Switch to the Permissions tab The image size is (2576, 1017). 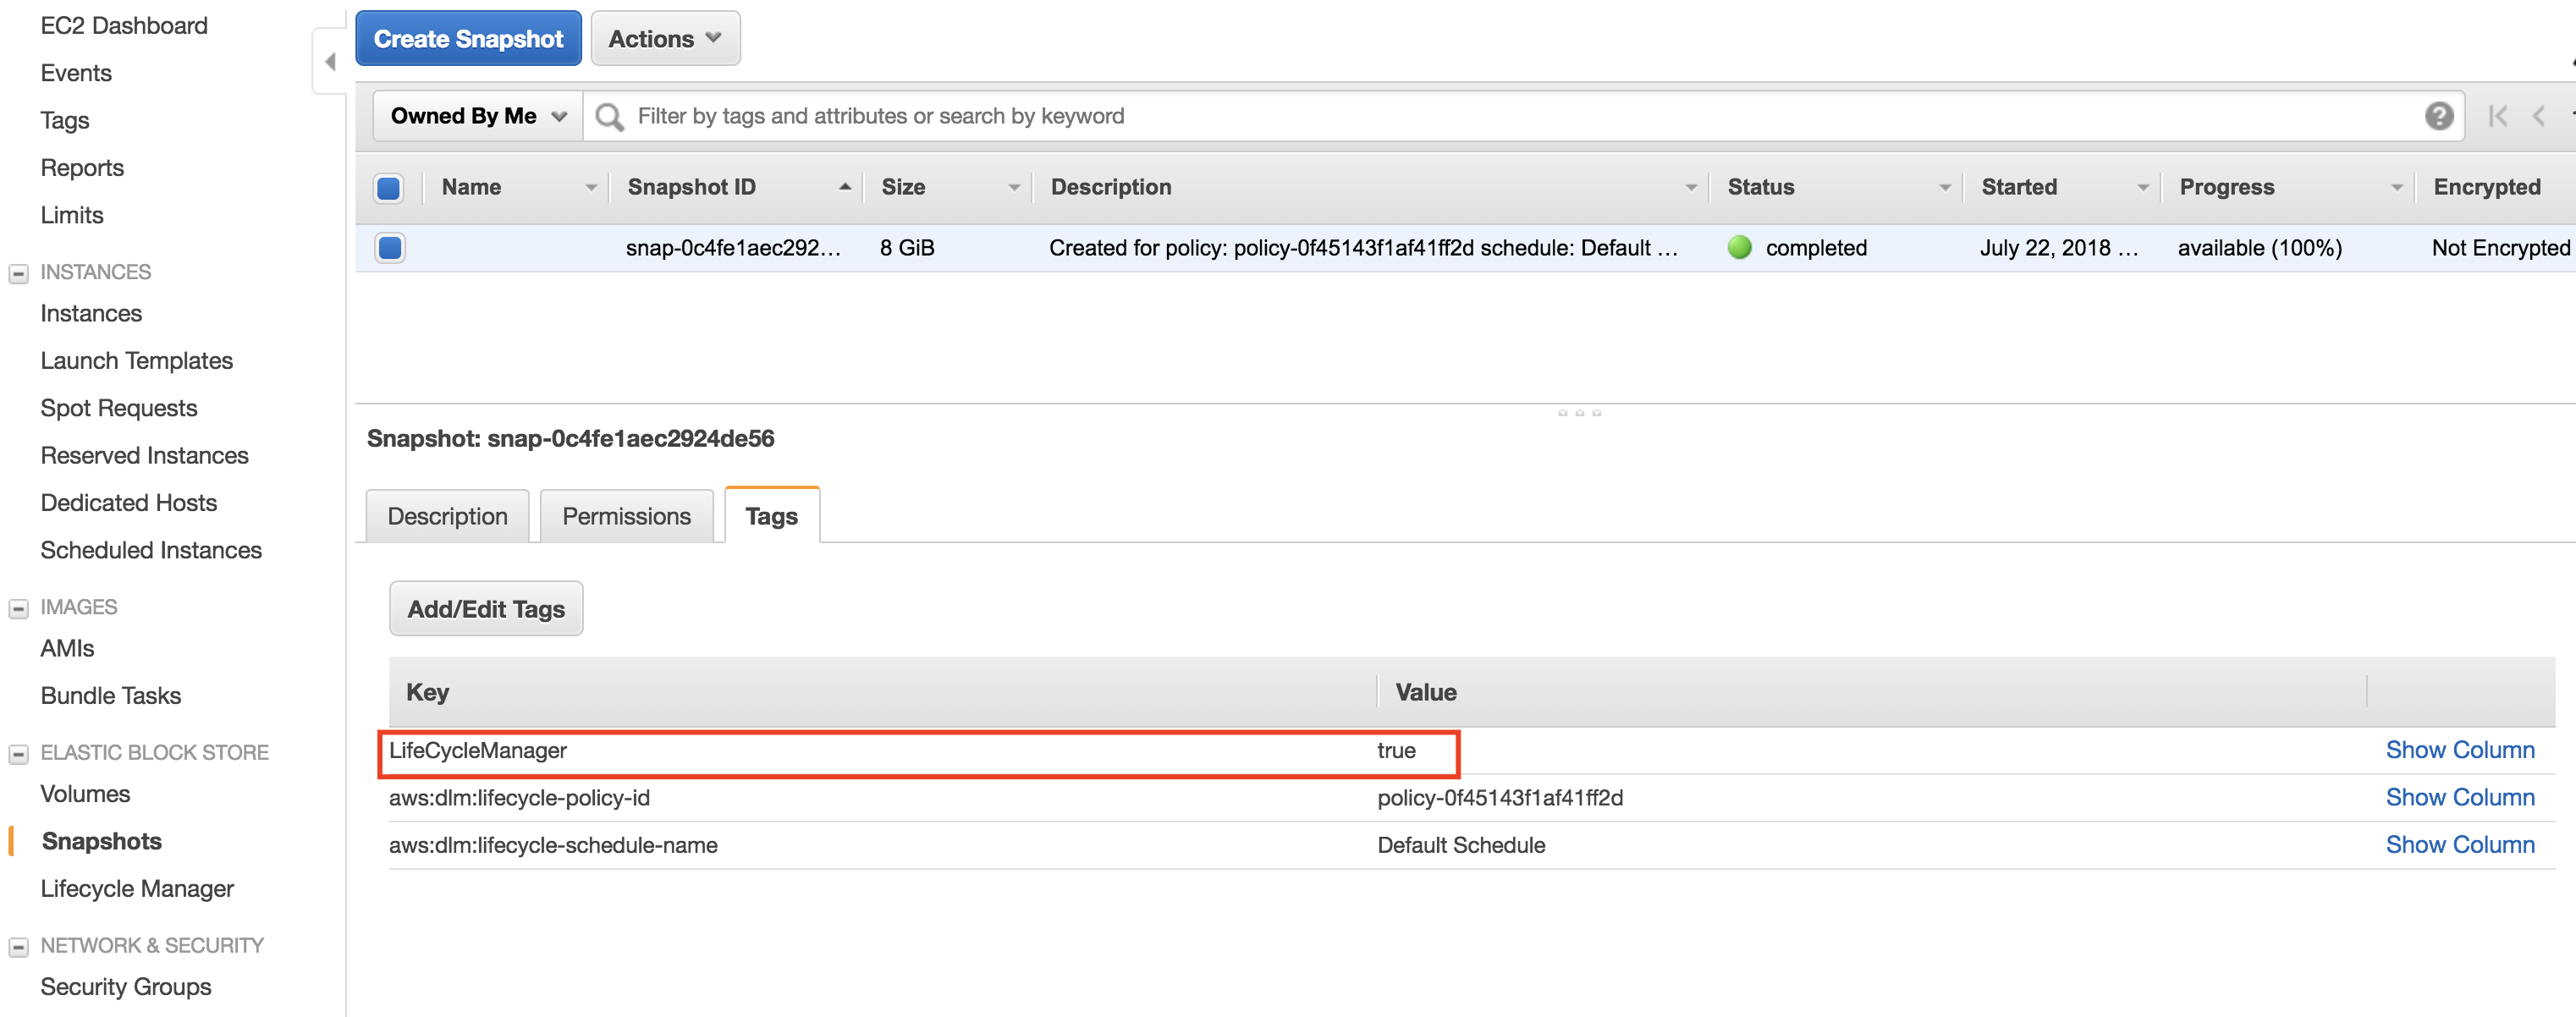(626, 516)
